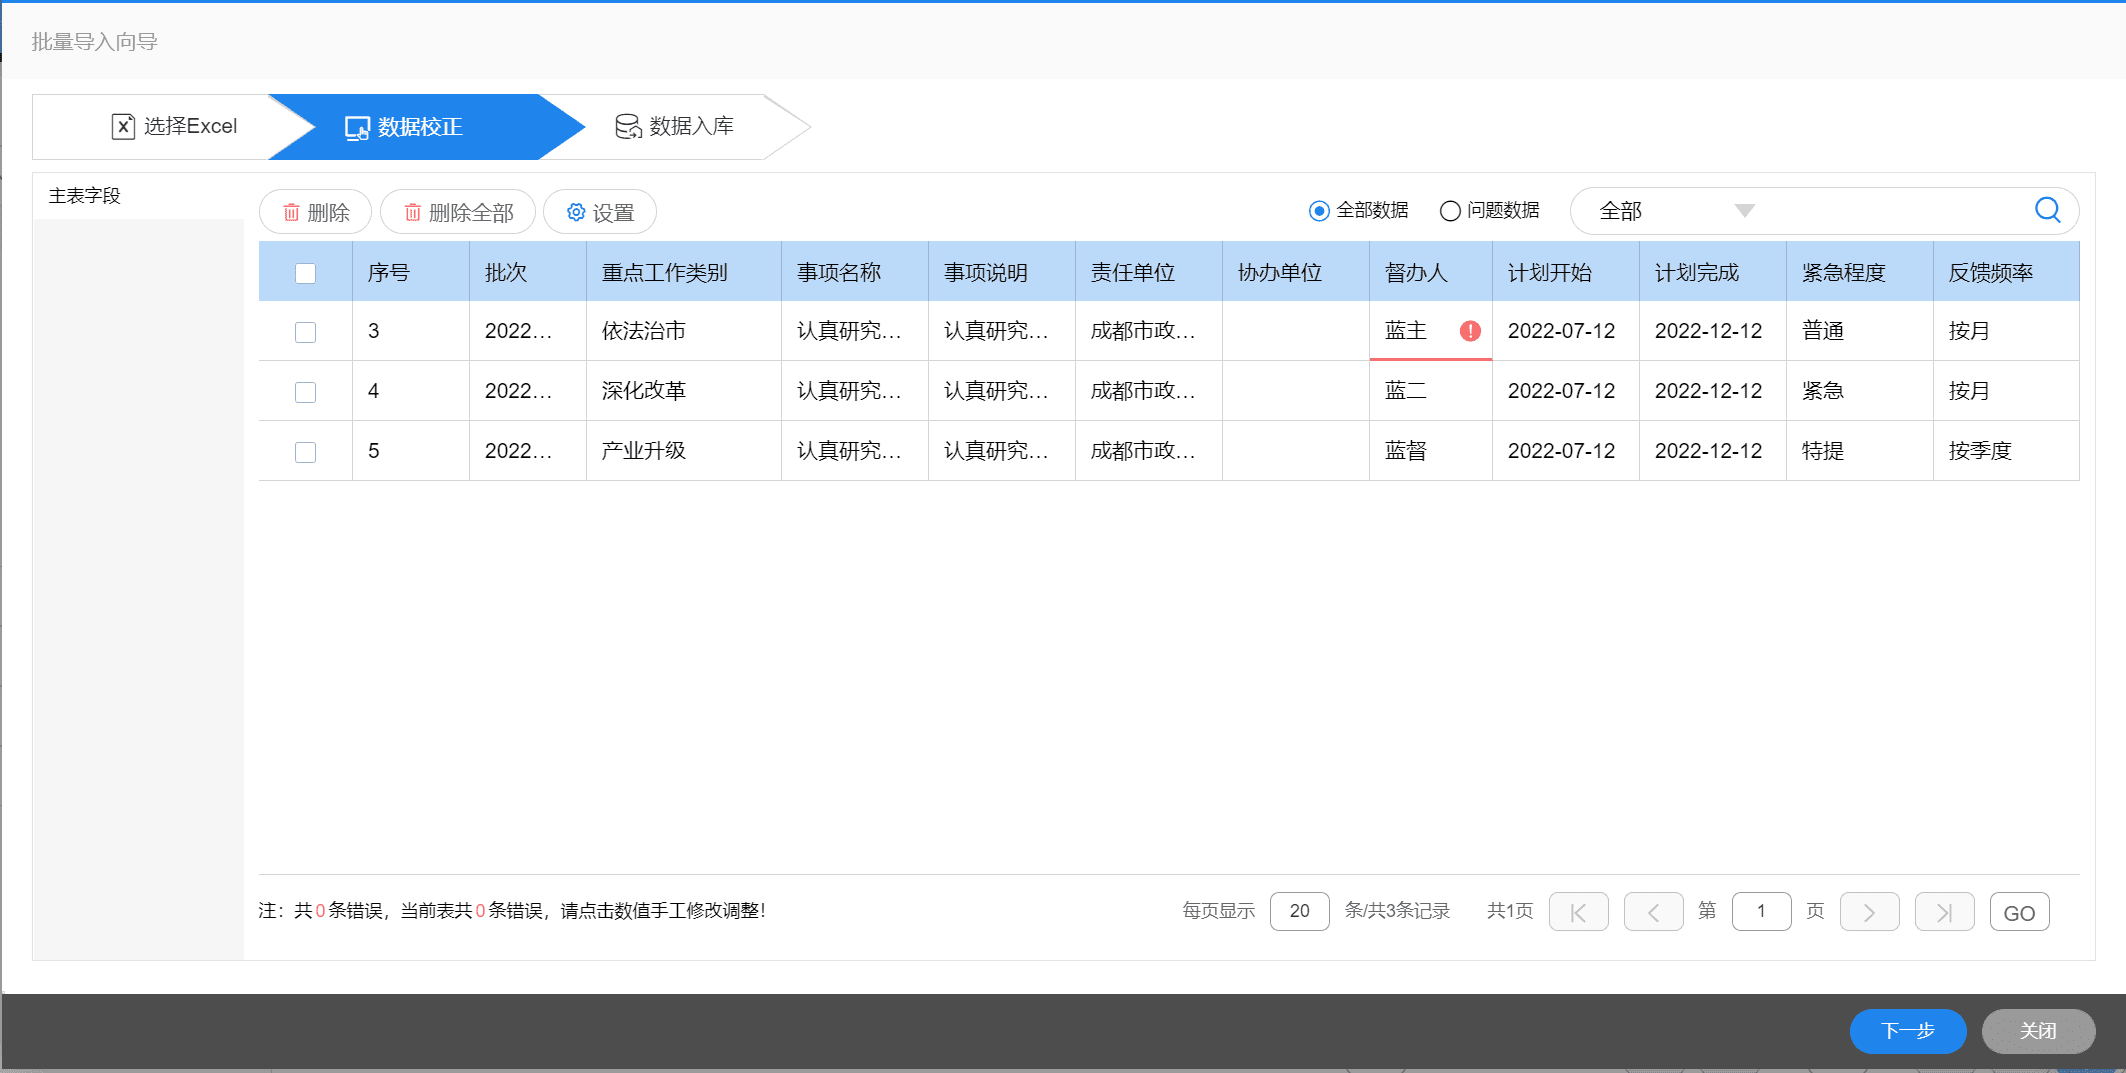Image resolution: width=2126 pixels, height=1073 pixels.
Task: Select the 问题数据 radio button
Action: coord(1450,211)
